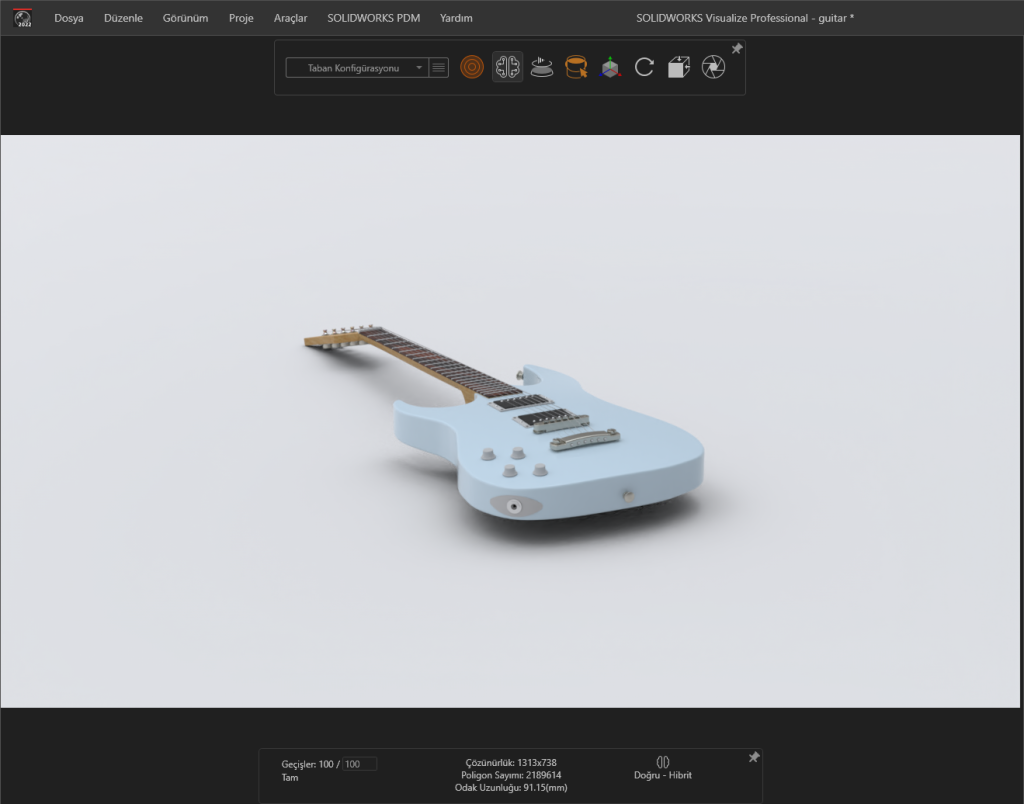Toggle the bottom status panel pin

coord(754,758)
